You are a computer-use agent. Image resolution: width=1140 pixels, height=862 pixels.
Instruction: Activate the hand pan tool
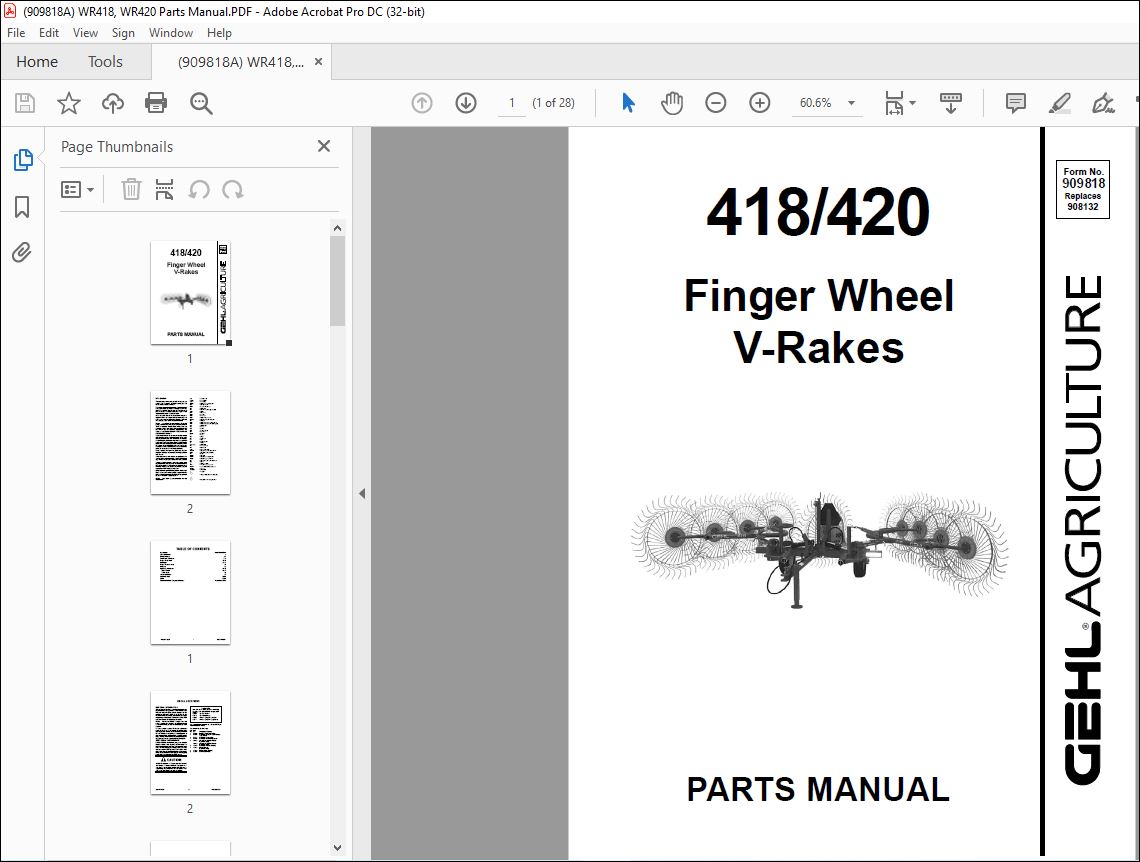(672, 103)
